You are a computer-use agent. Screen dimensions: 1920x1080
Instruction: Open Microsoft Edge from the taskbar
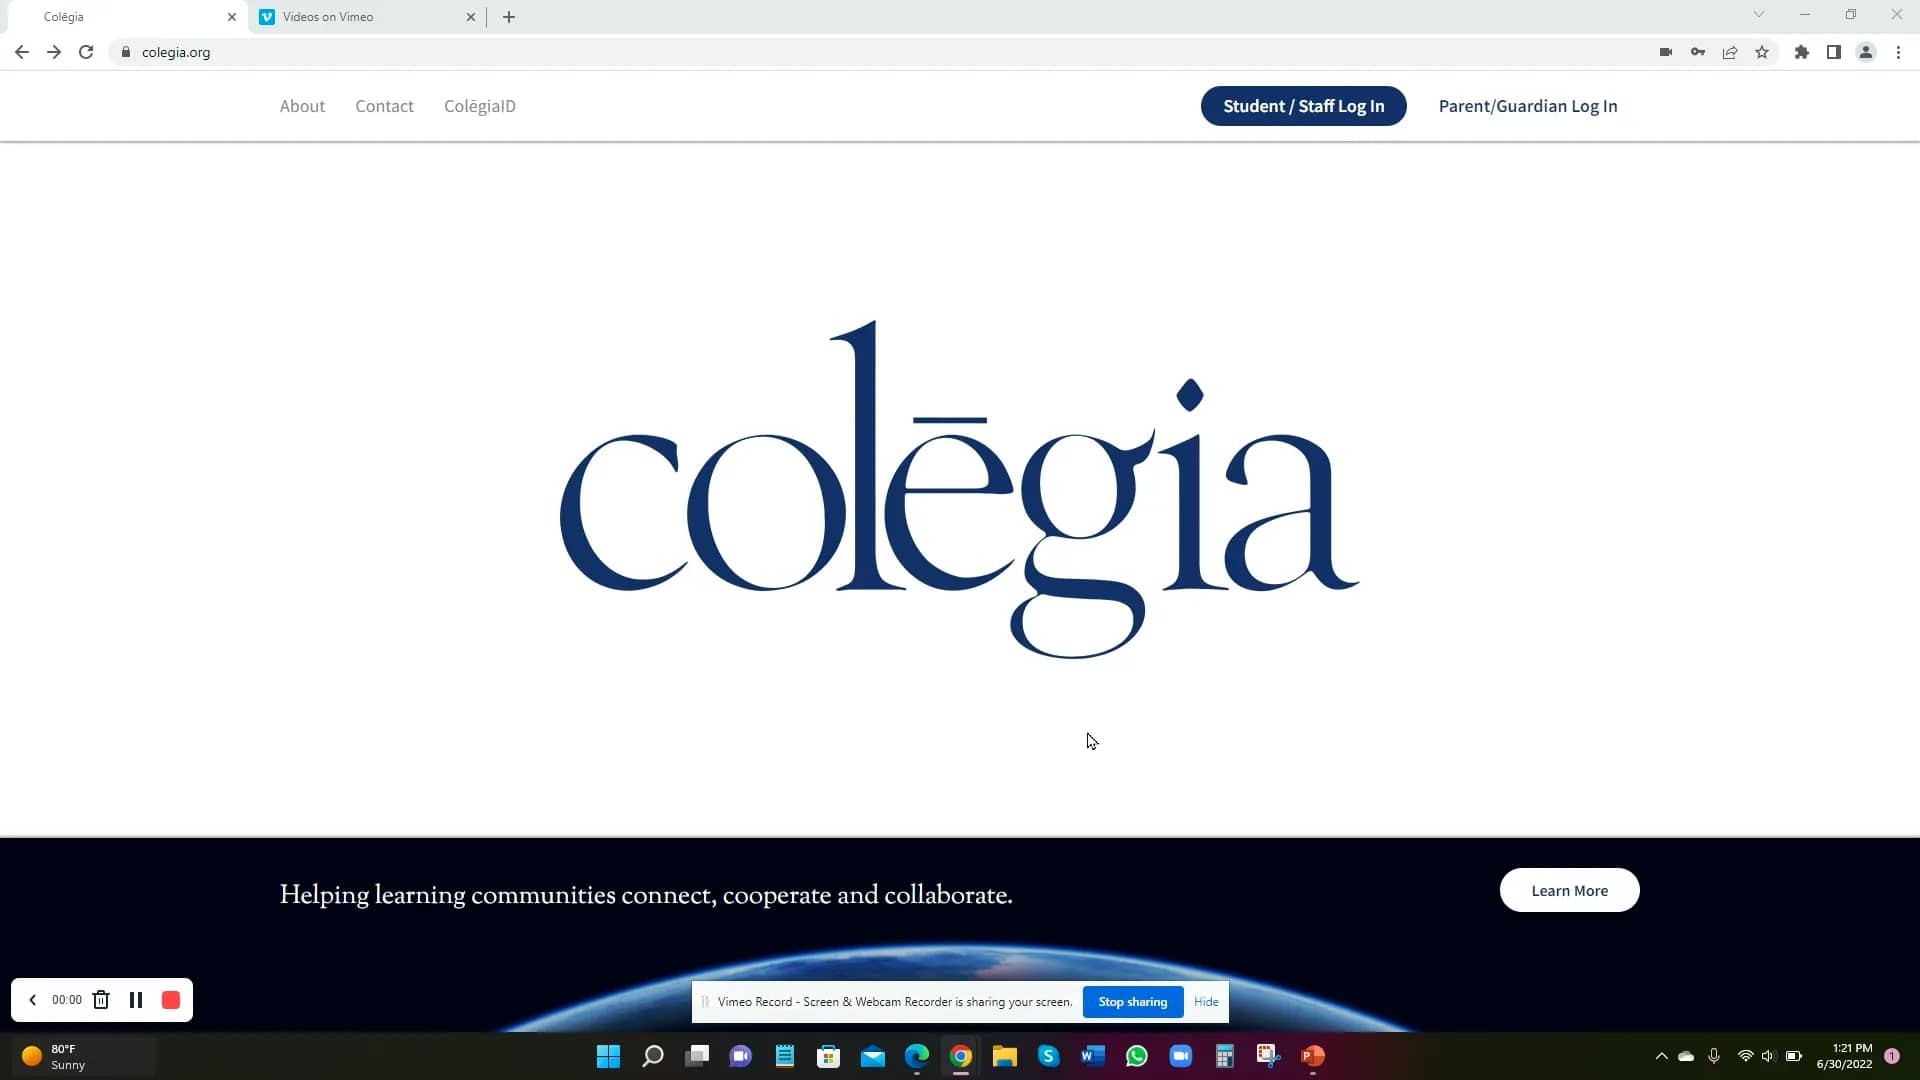[x=916, y=1055]
